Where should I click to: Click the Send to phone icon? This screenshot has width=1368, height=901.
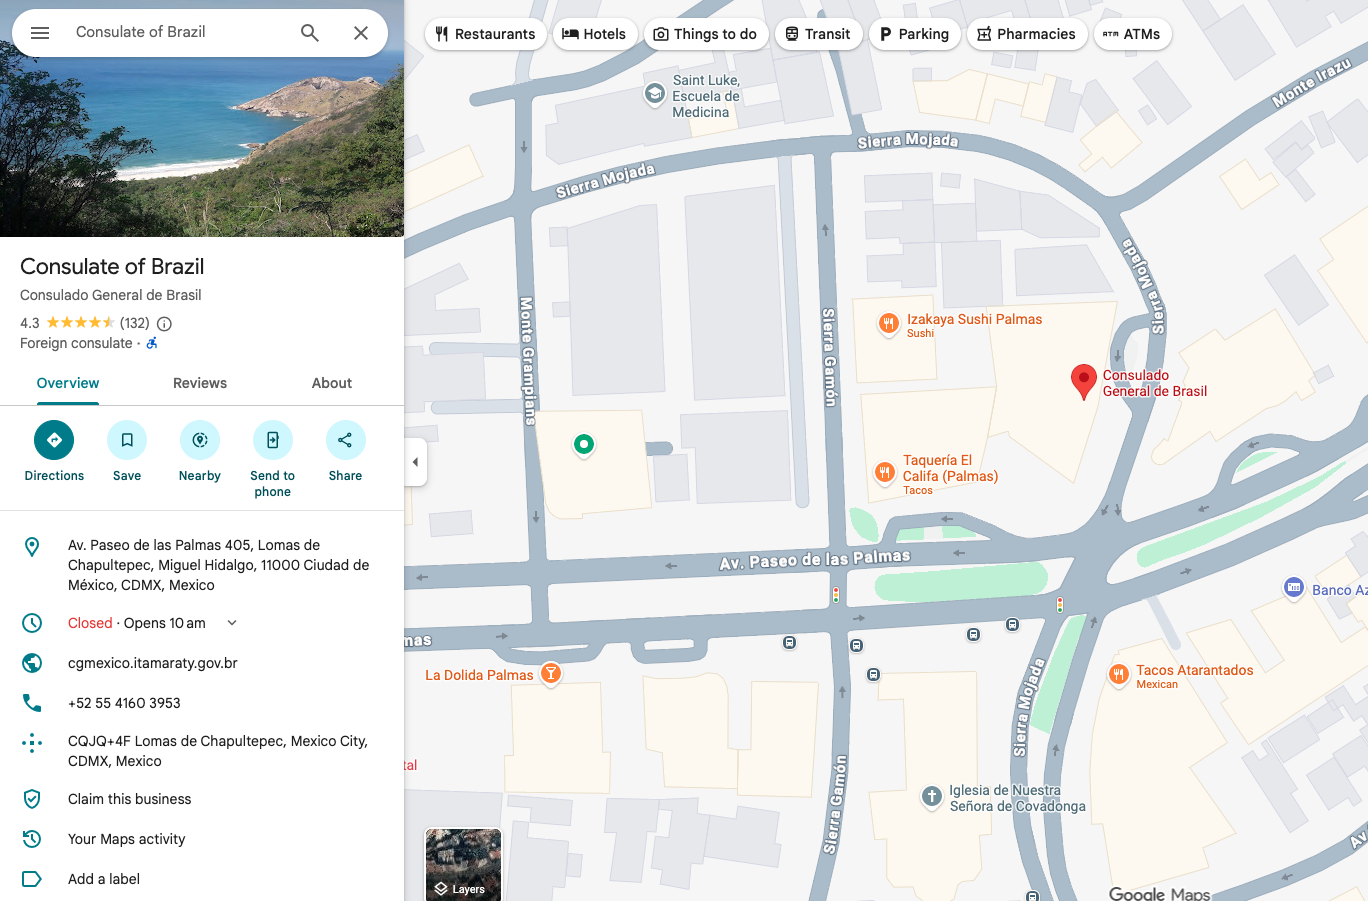click(272, 440)
